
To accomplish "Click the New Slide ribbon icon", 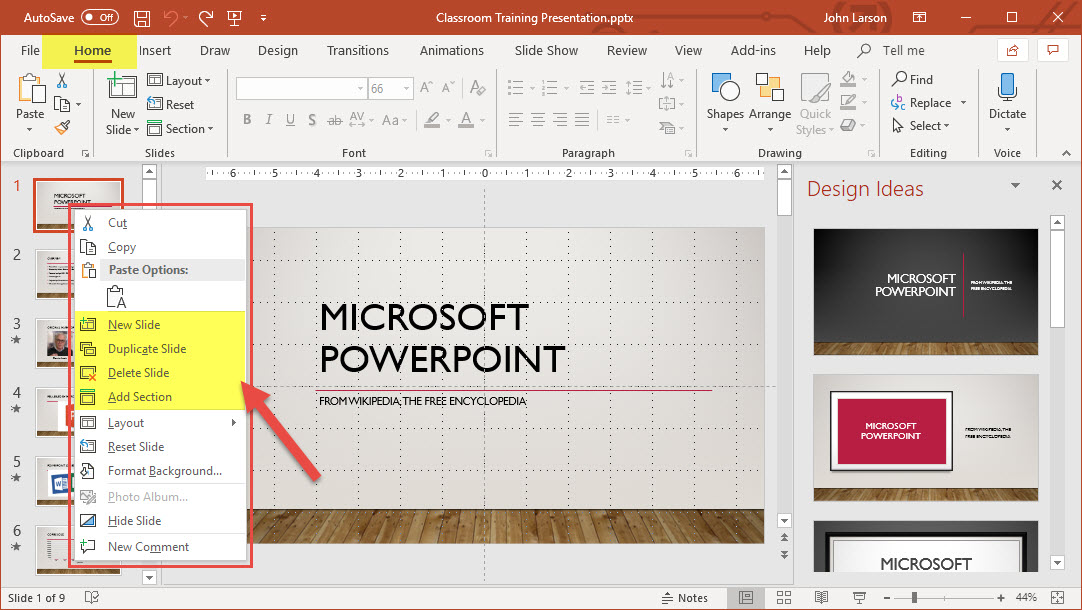I will click(x=122, y=90).
